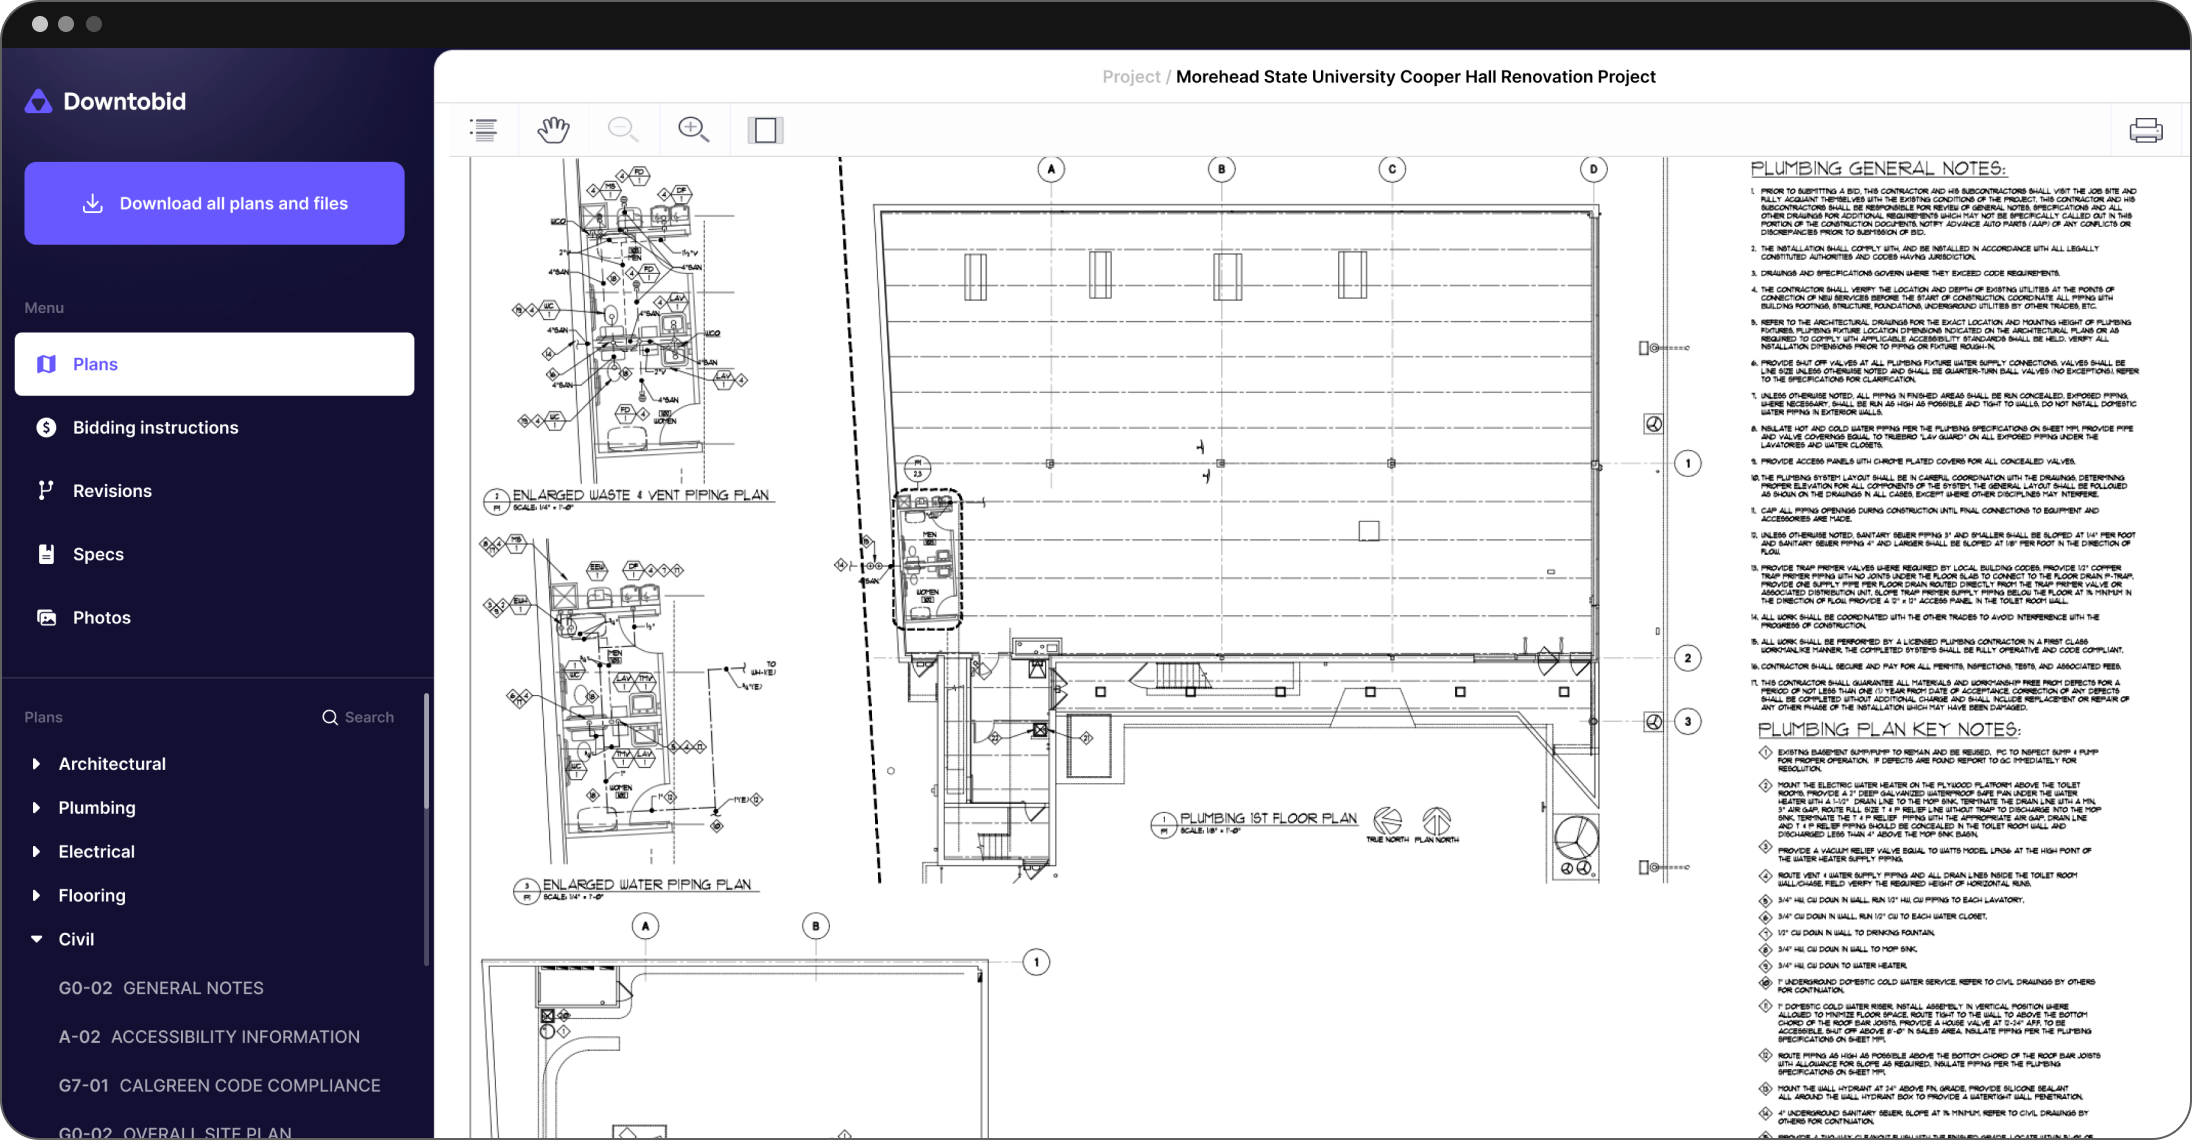Click the print icon

[2145, 130]
